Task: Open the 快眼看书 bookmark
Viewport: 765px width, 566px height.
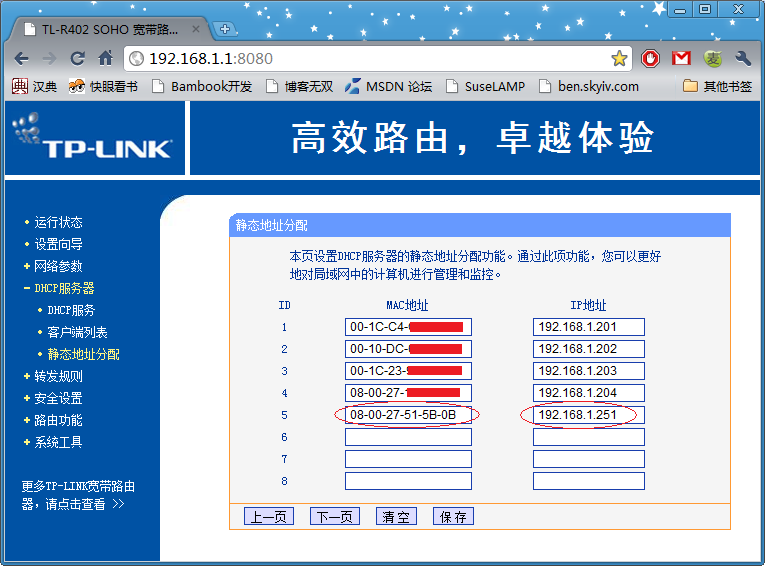Action: [103, 86]
